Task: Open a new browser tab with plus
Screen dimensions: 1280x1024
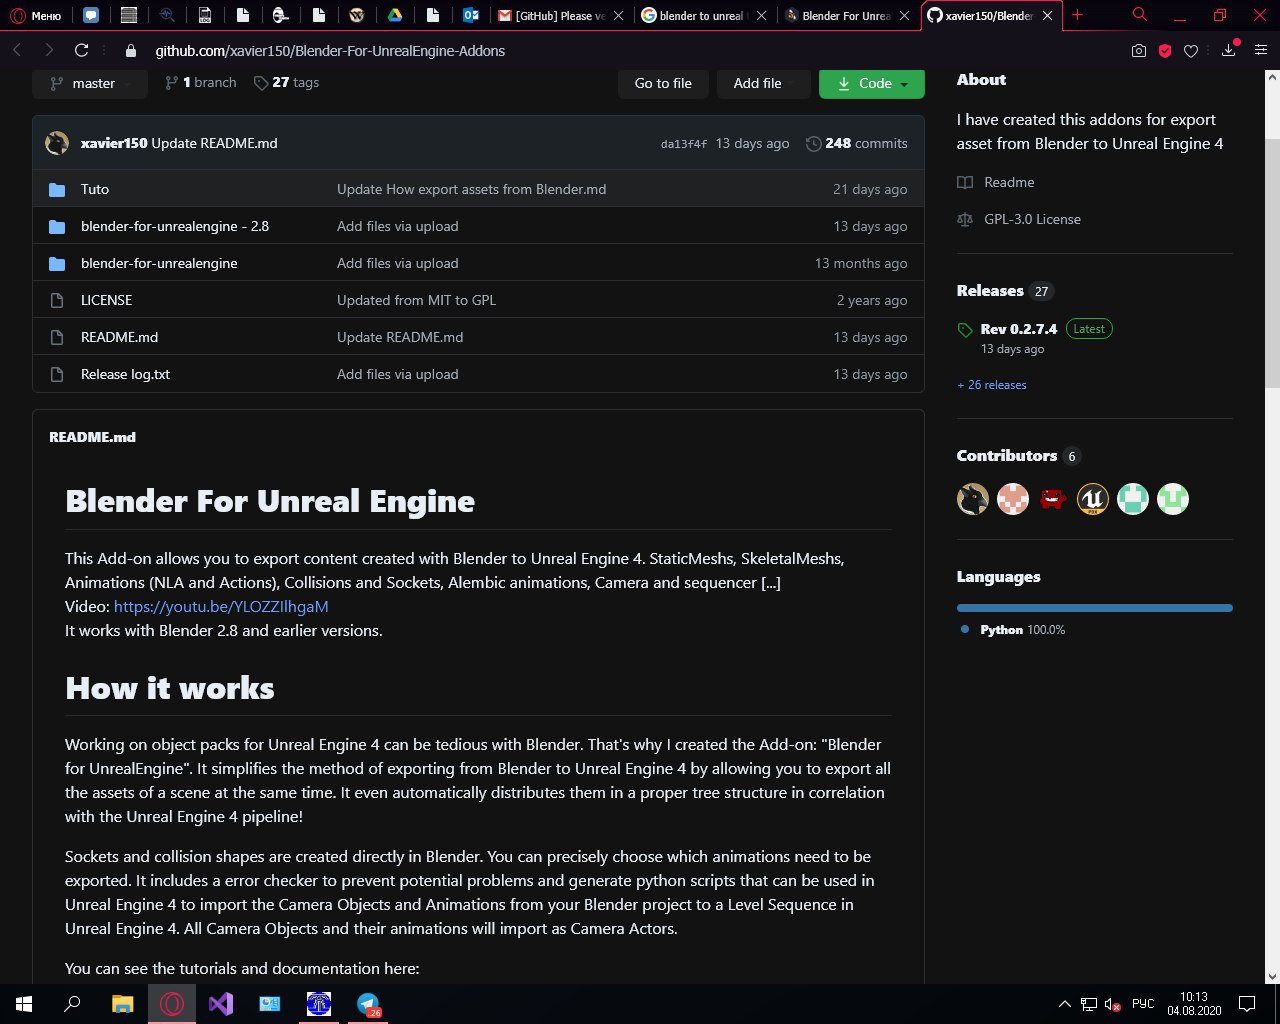Action: 1077,15
